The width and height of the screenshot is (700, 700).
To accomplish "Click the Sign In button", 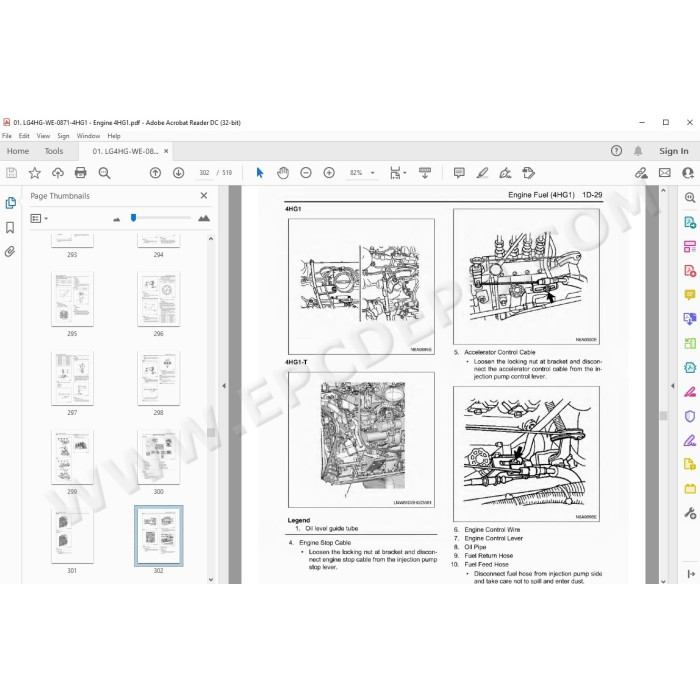I will click(x=674, y=151).
